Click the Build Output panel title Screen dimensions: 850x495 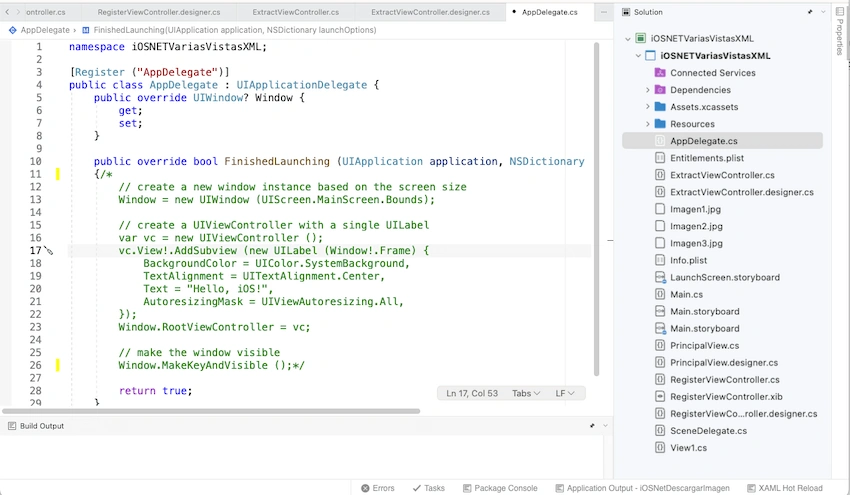tap(42, 426)
